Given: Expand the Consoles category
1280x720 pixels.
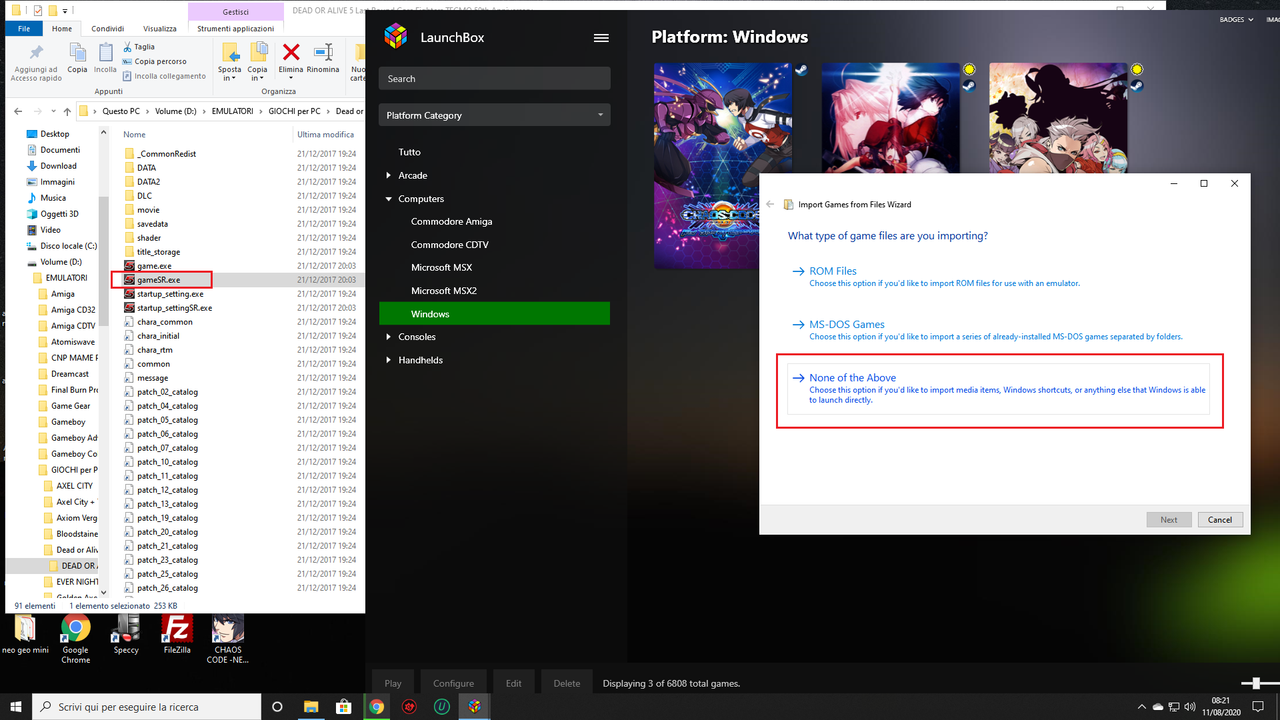Looking at the screenshot, I should tap(389, 337).
